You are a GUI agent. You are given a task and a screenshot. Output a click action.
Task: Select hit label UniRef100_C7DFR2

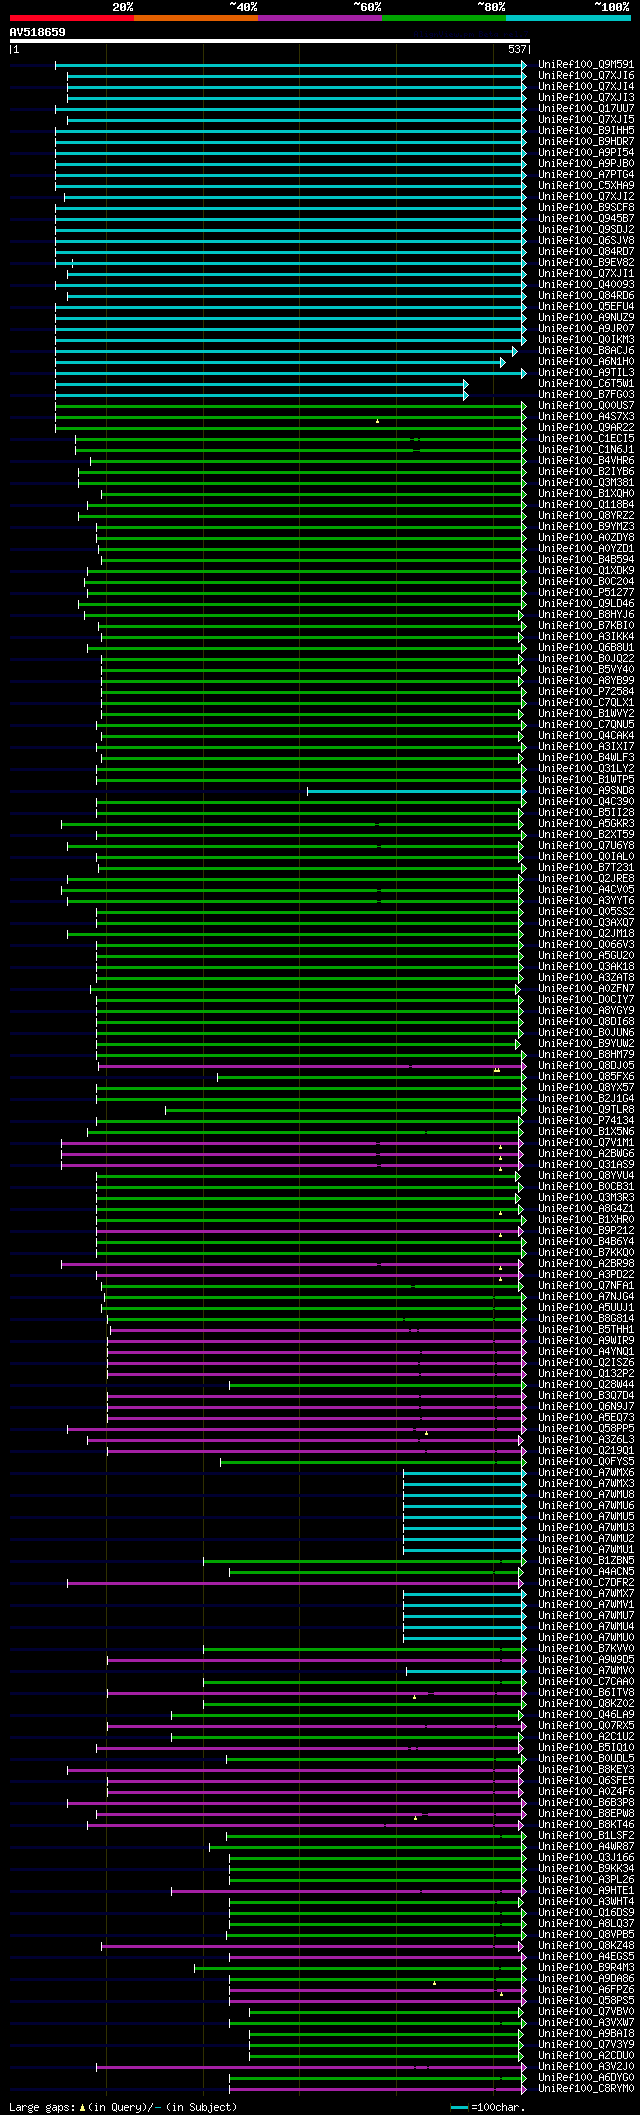pos(586,1582)
